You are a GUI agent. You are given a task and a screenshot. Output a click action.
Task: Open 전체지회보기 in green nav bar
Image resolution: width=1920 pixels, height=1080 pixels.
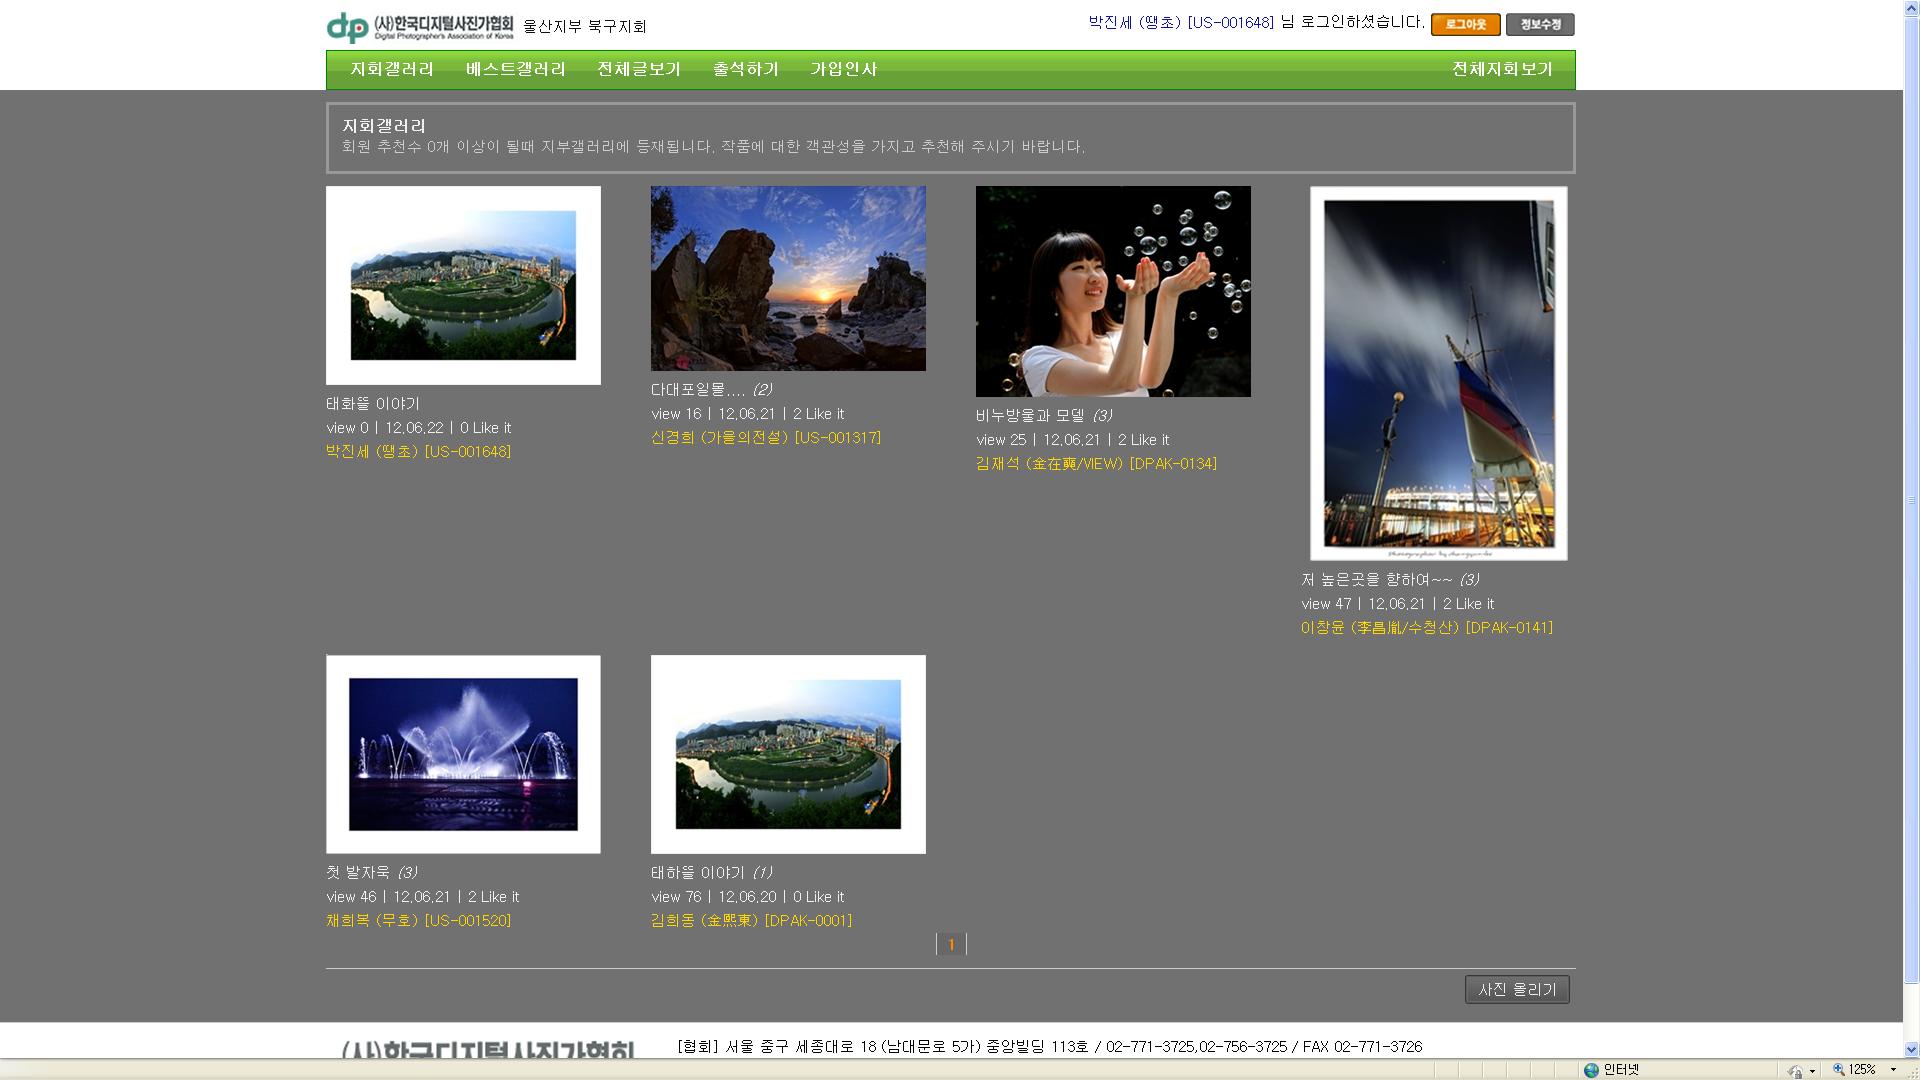1502,69
